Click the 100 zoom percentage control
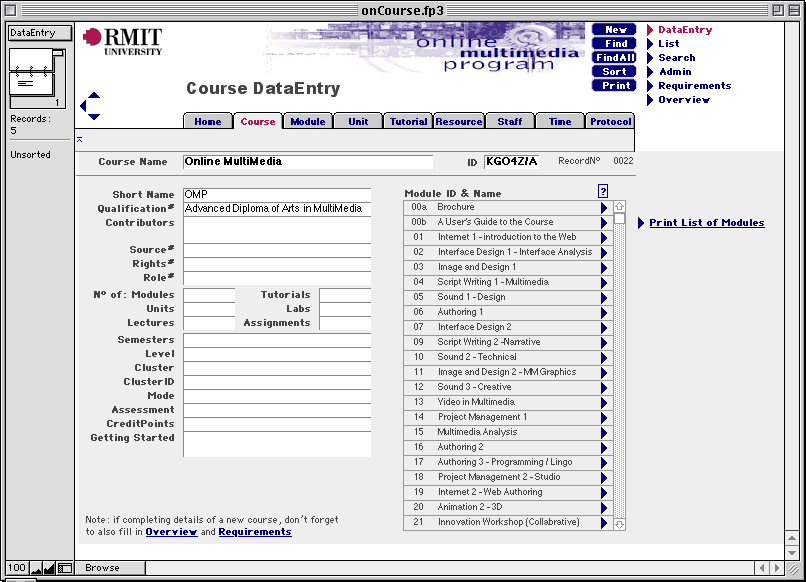This screenshot has height=582, width=806. click(x=15, y=567)
